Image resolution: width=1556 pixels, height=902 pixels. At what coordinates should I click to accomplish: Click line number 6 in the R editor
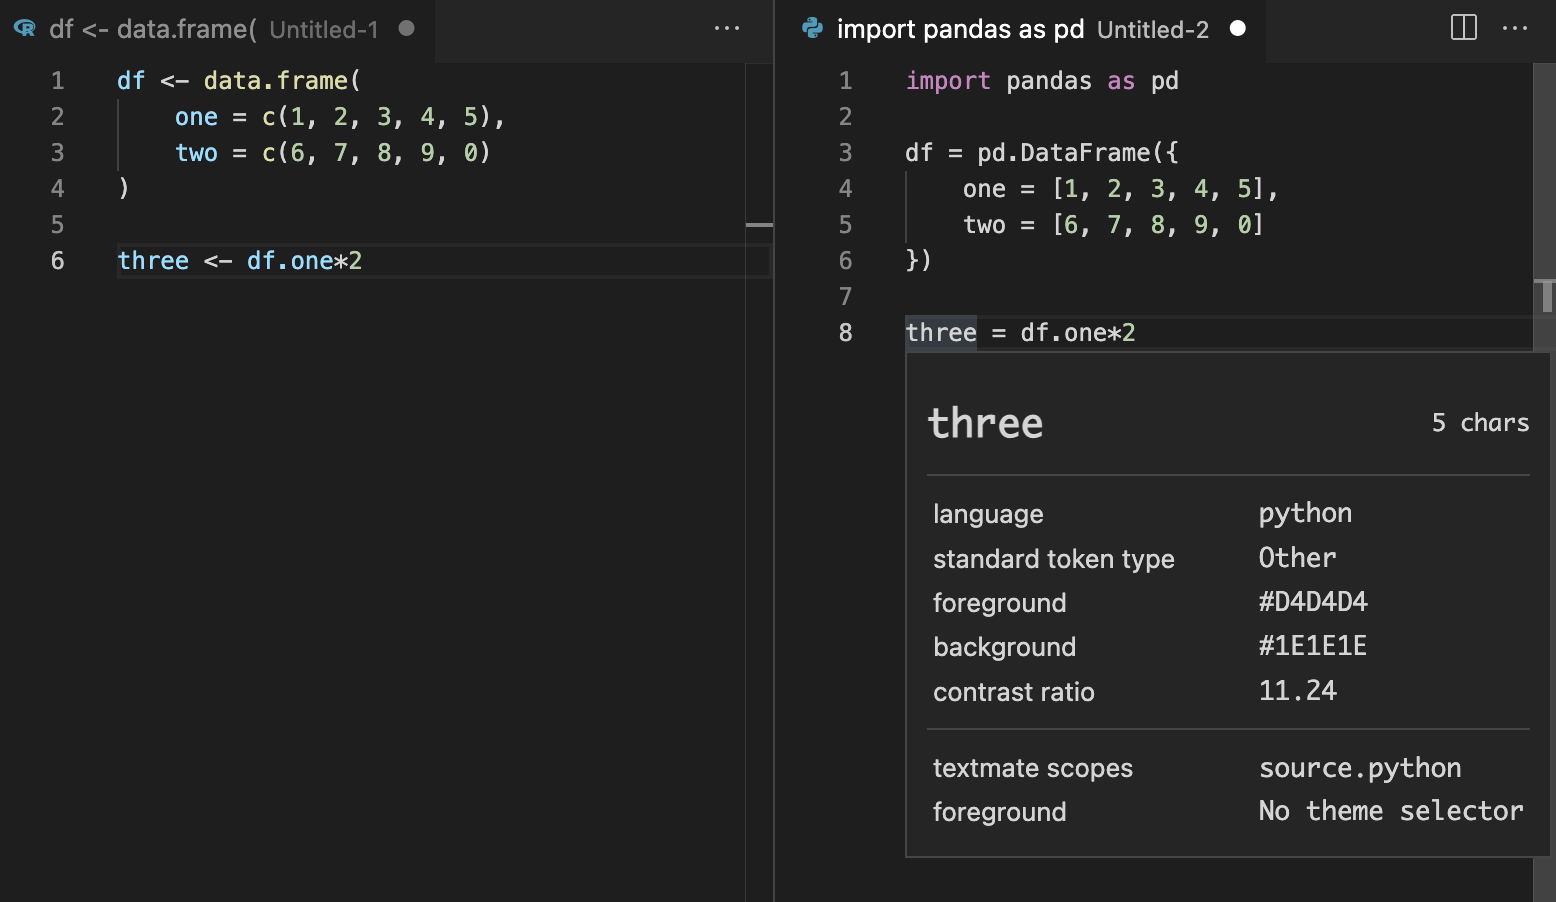pos(57,261)
